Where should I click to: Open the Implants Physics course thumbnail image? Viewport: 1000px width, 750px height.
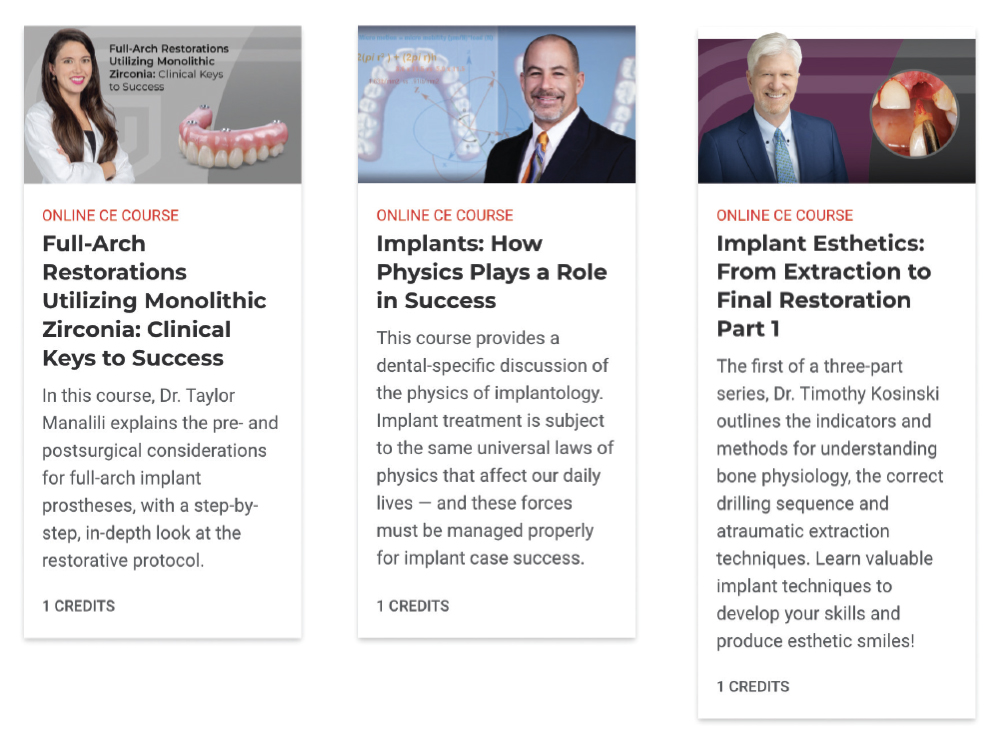pyautogui.click(x=496, y=105)
